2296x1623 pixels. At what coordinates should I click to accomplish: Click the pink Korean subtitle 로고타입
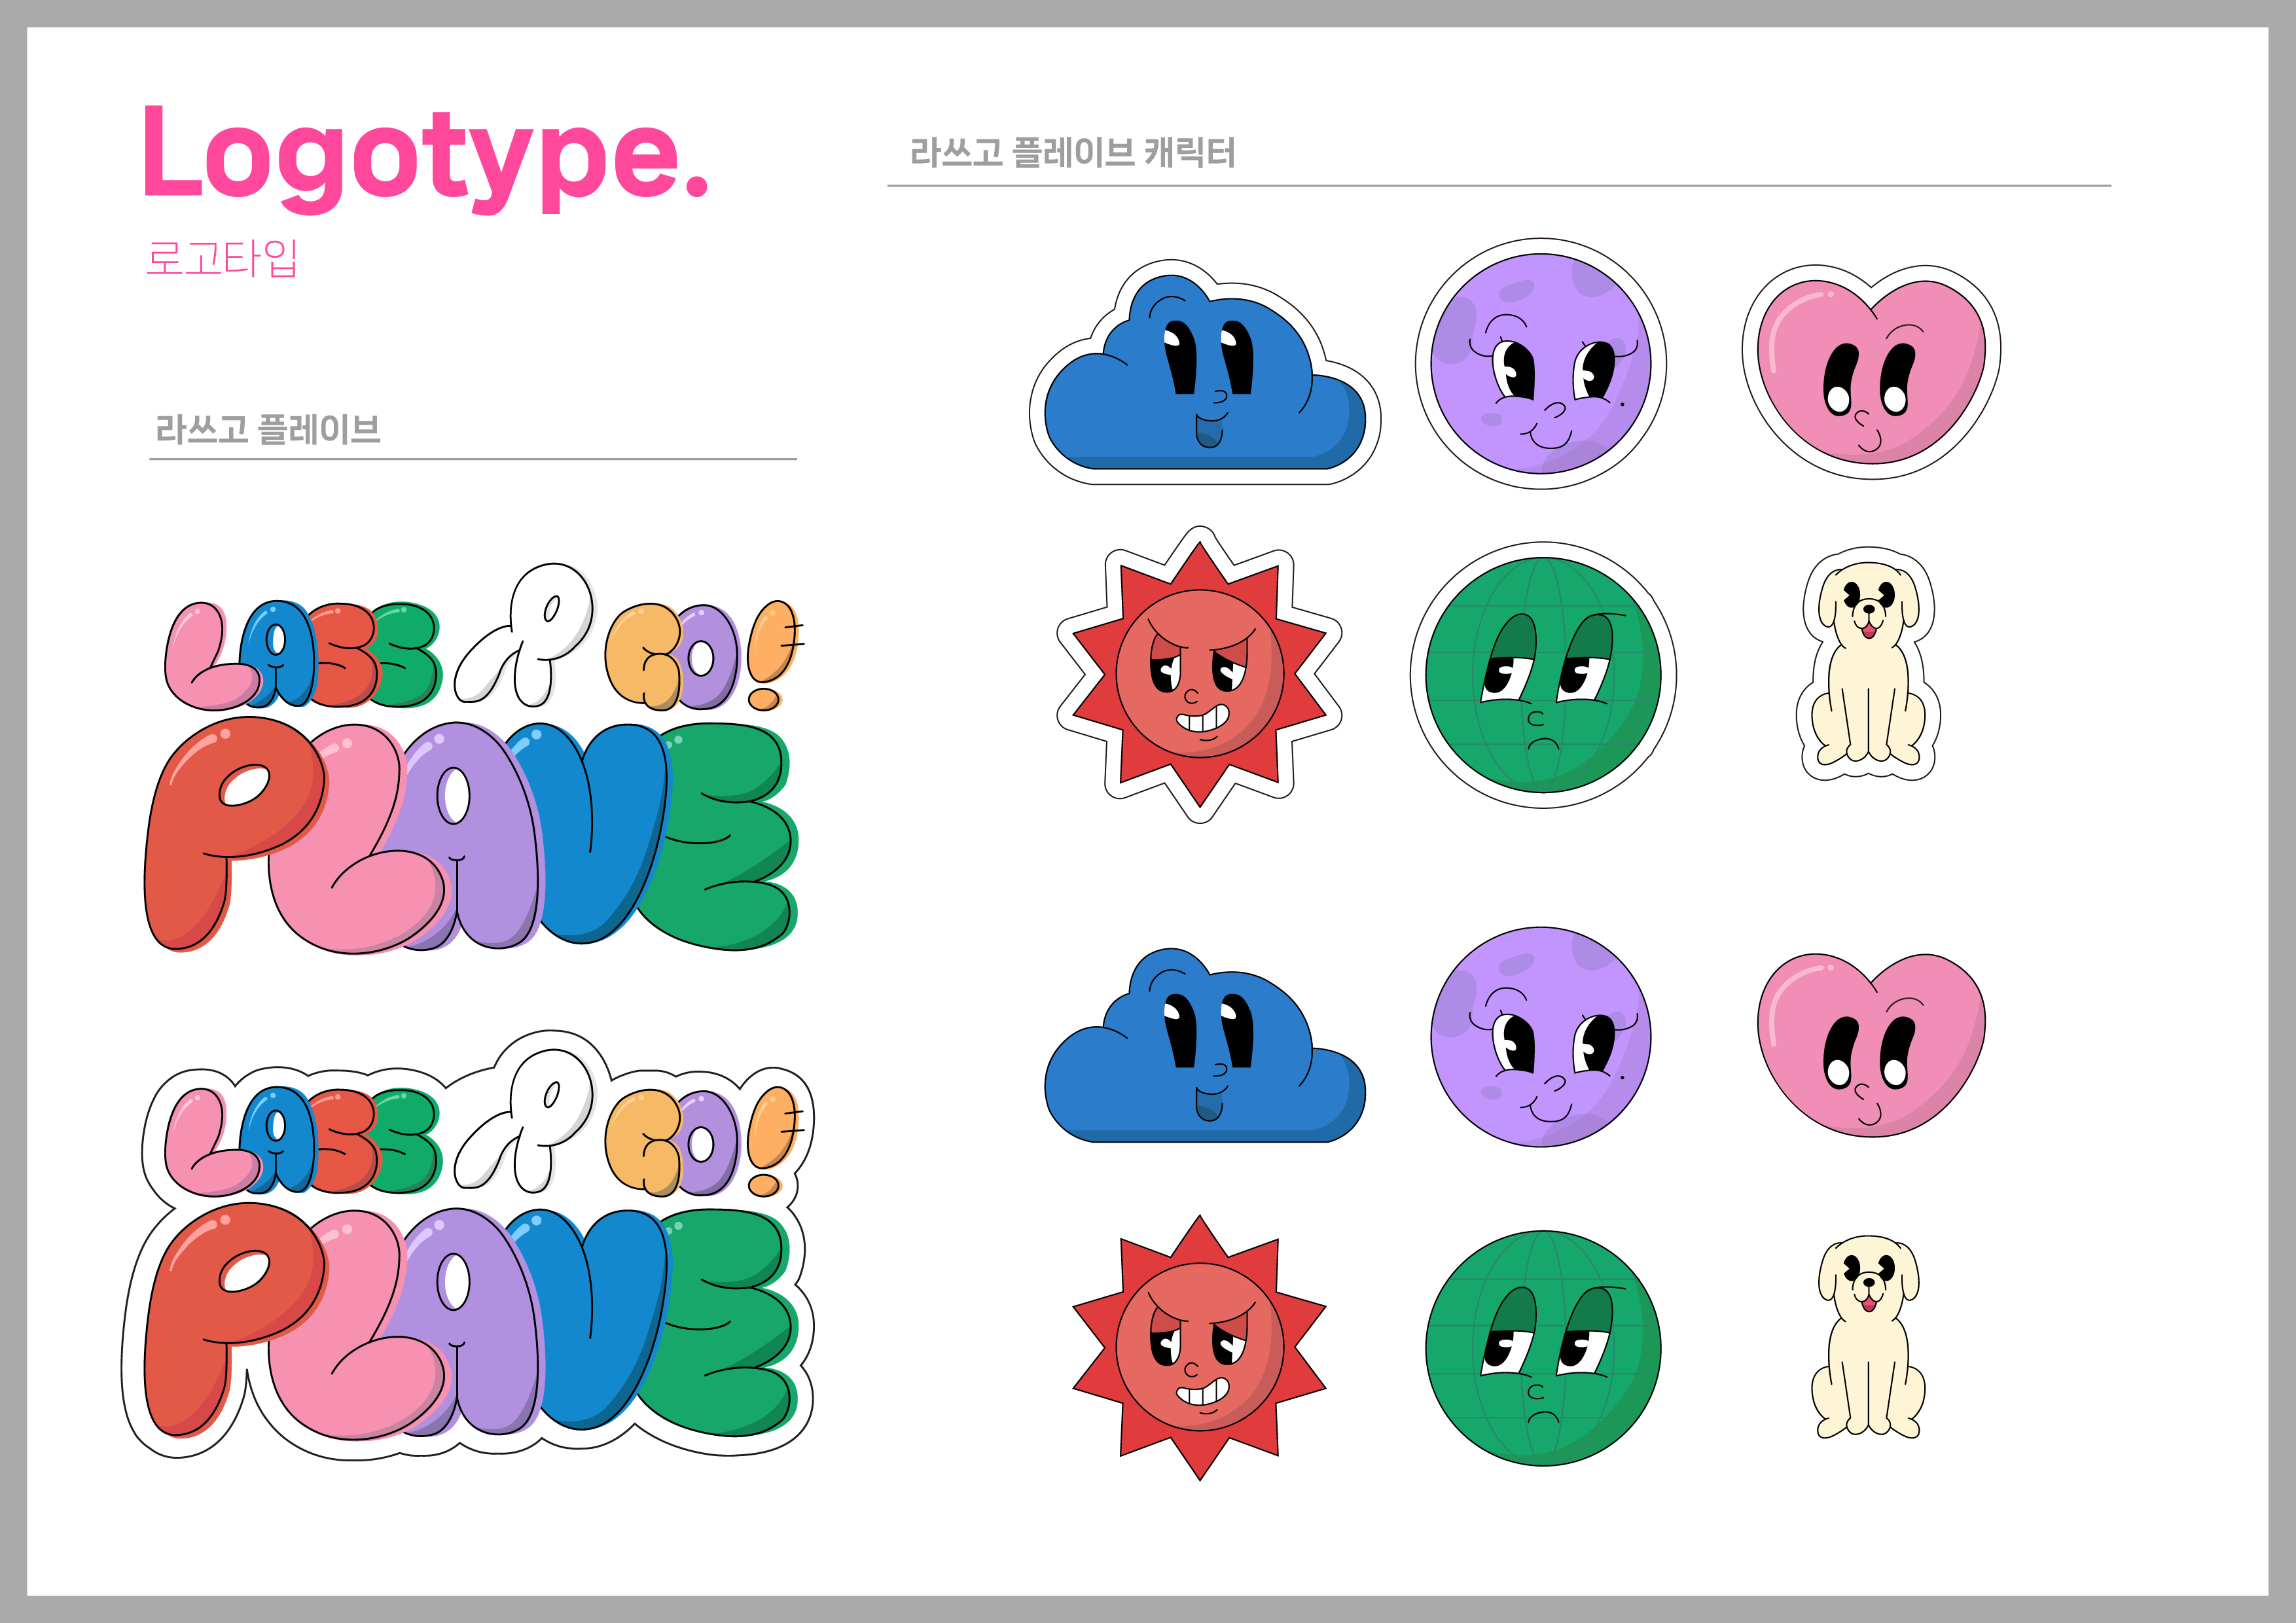pos(222,258)
